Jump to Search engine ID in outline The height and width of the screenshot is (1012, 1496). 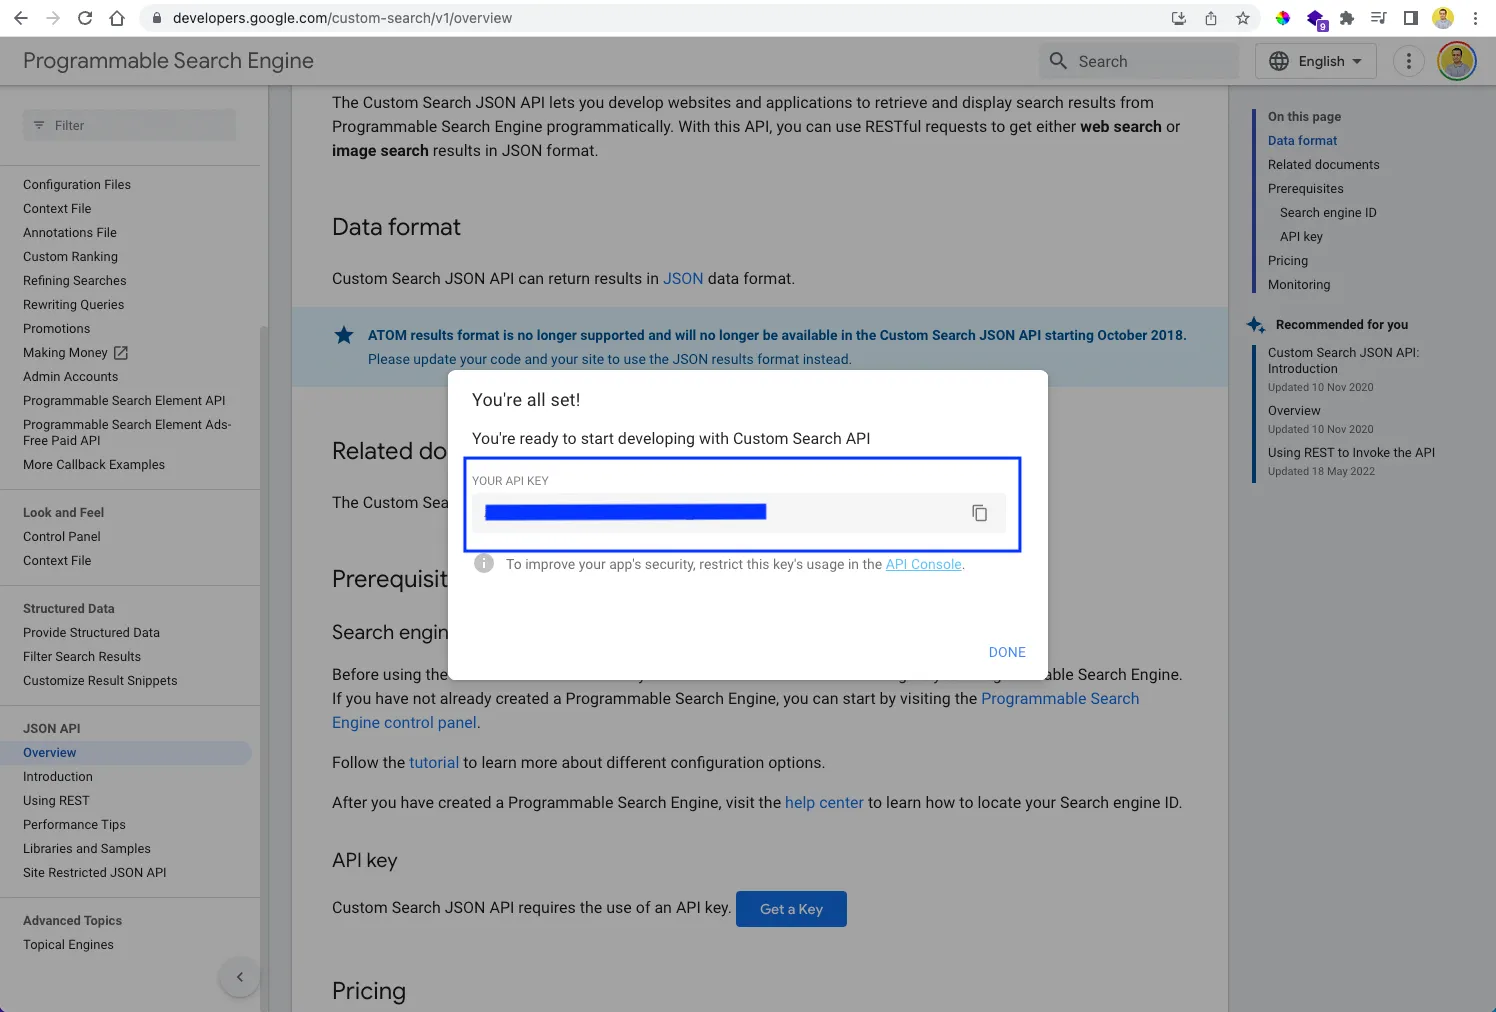point(1328,213)
